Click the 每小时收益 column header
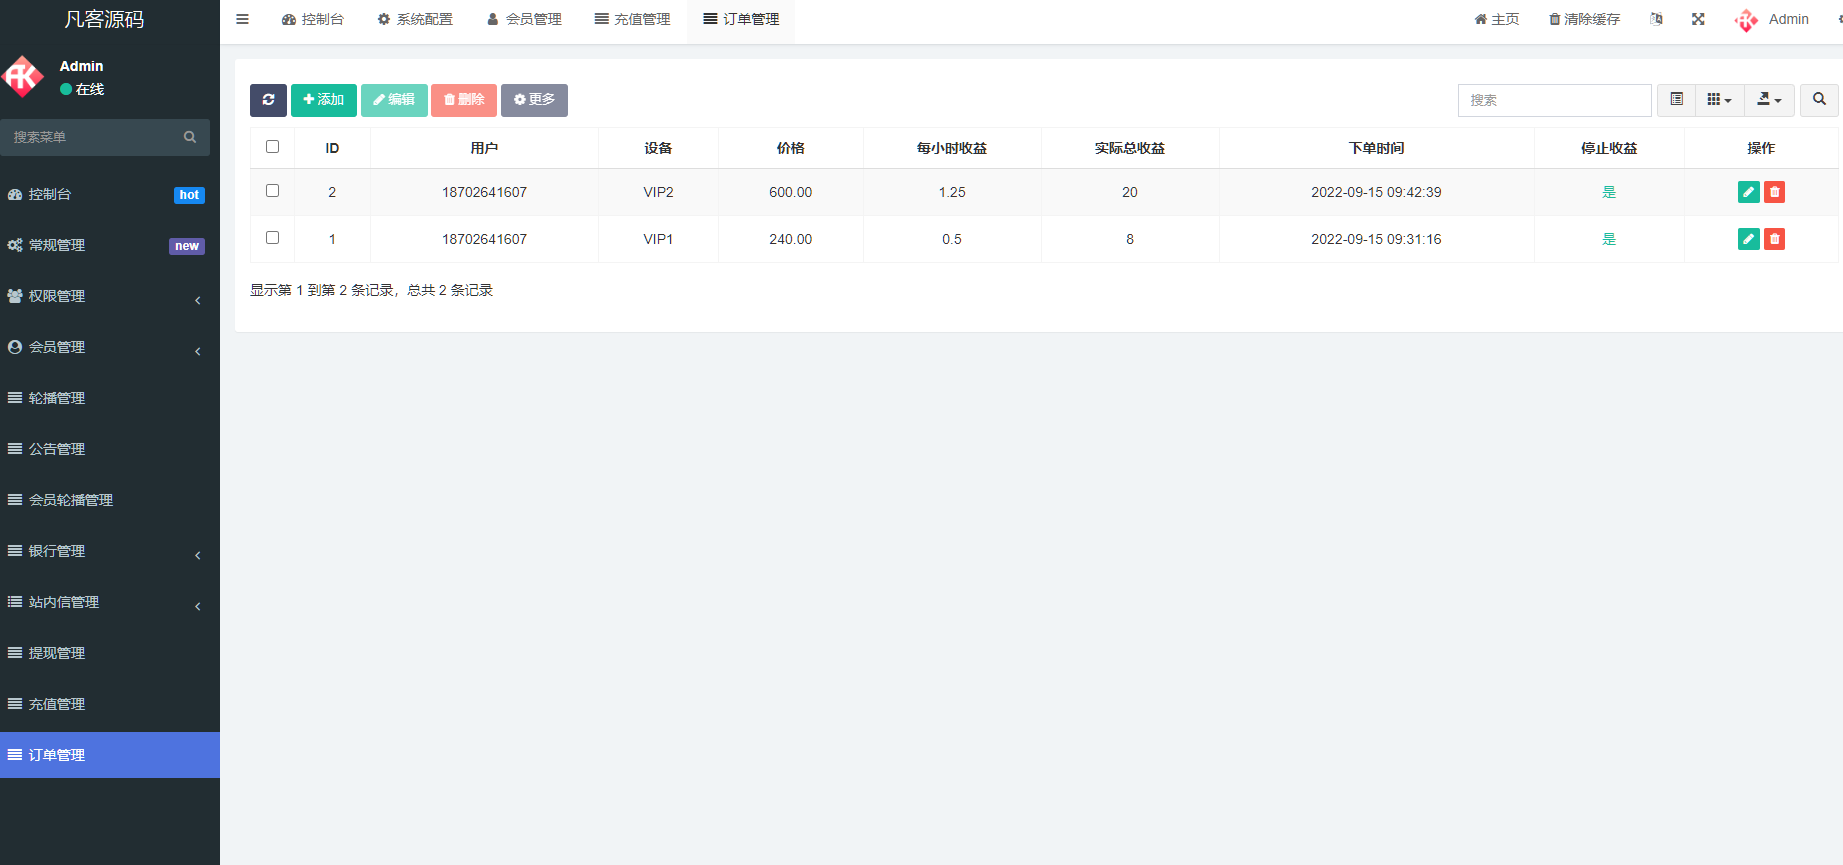The image size is (1843, 865). (952, 148)
